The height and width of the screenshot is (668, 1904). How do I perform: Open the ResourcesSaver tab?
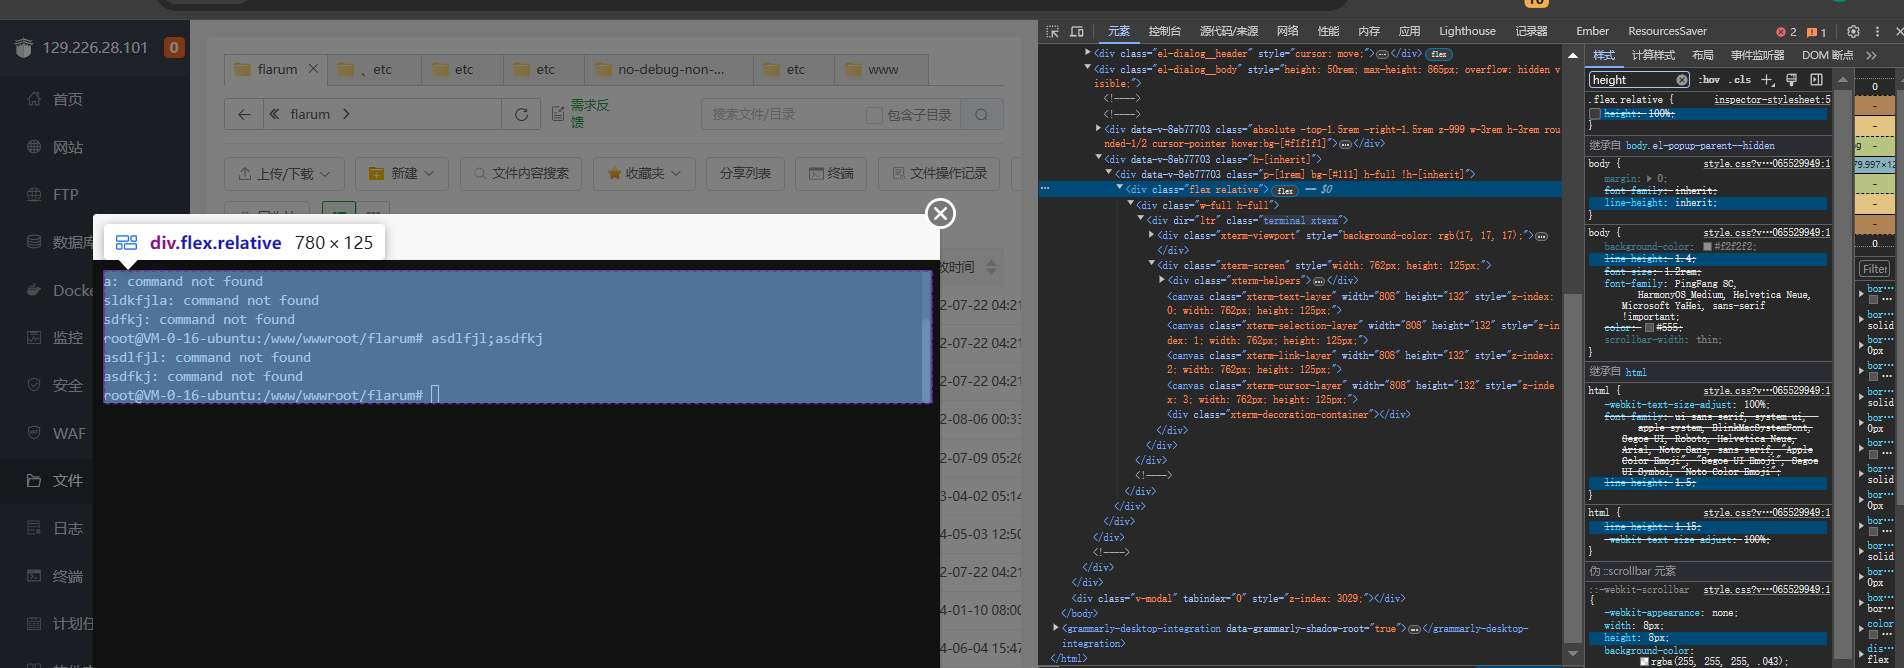1667,31
